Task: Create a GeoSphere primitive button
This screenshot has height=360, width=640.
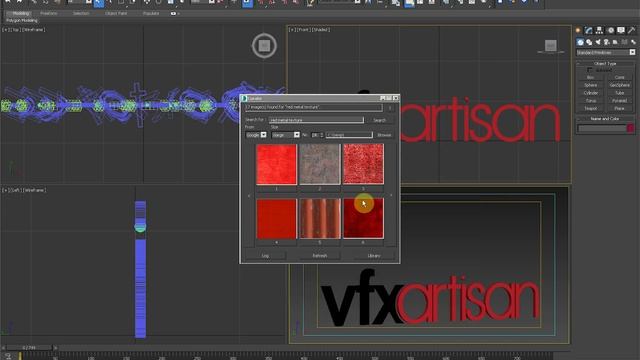Action: tap(620, 85)
